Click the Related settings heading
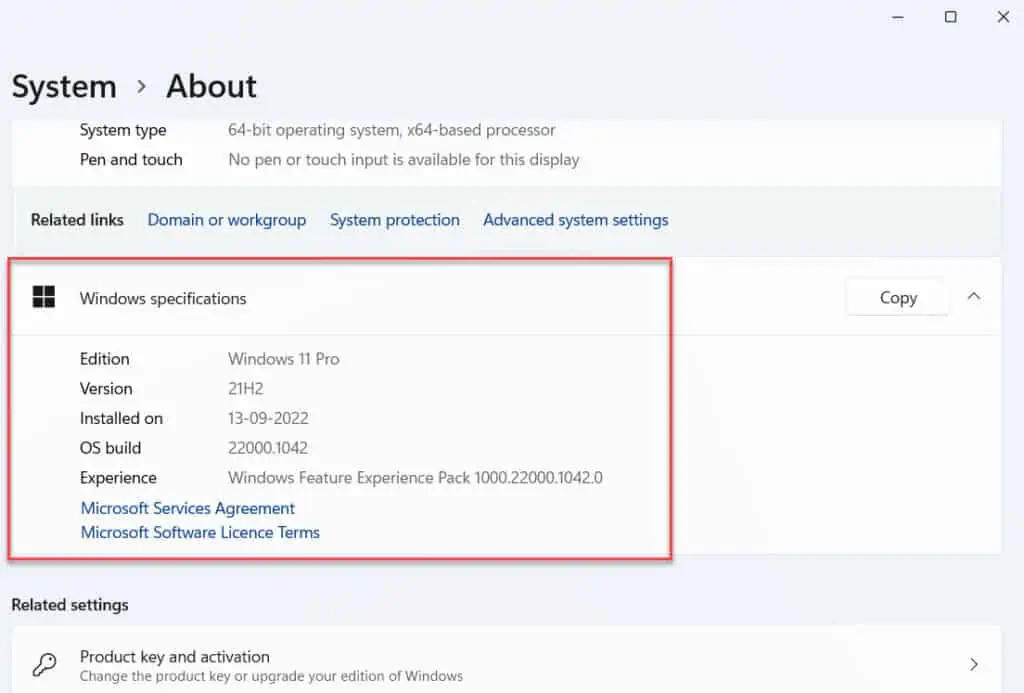Screen dimensions: 1024x693 [x=70, y=605]
